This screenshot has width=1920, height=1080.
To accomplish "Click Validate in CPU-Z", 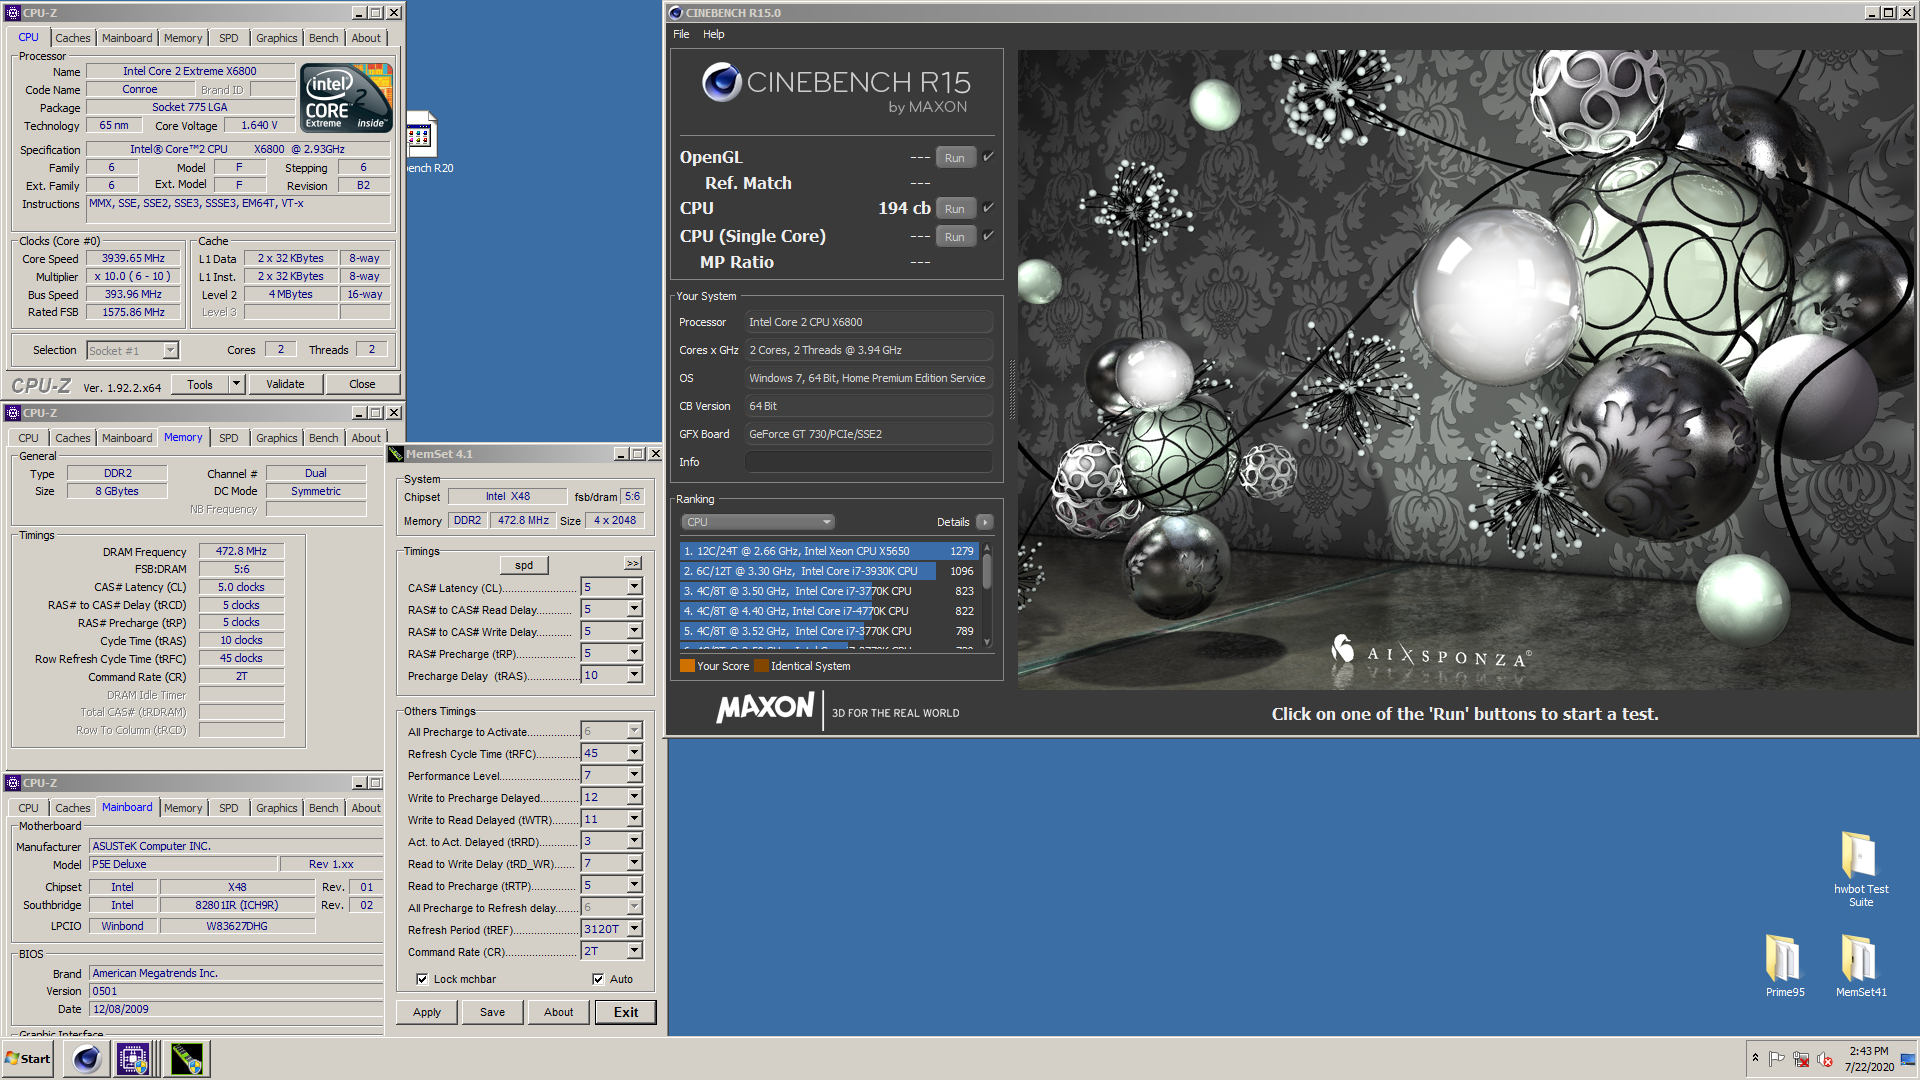I will pos(285,384).
